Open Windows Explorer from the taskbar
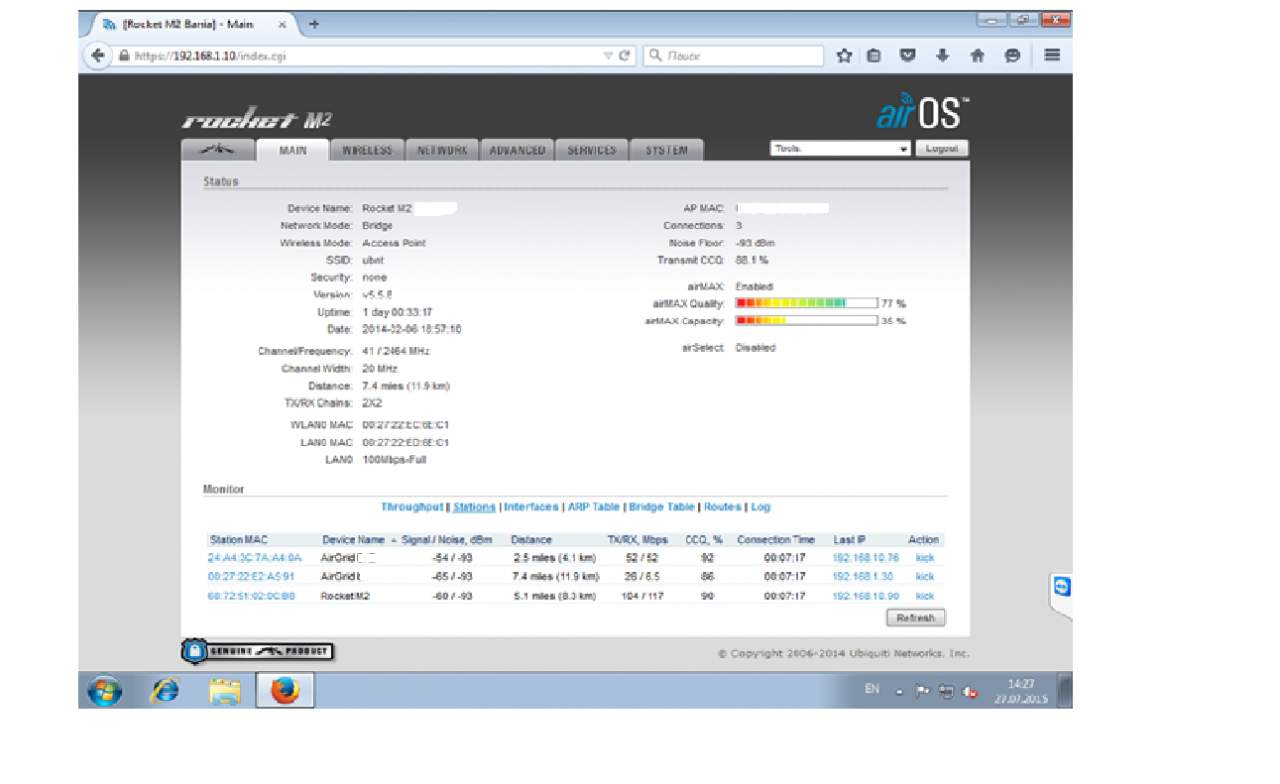This screenshot has width=1280, height=784. (x=225, y=690)
